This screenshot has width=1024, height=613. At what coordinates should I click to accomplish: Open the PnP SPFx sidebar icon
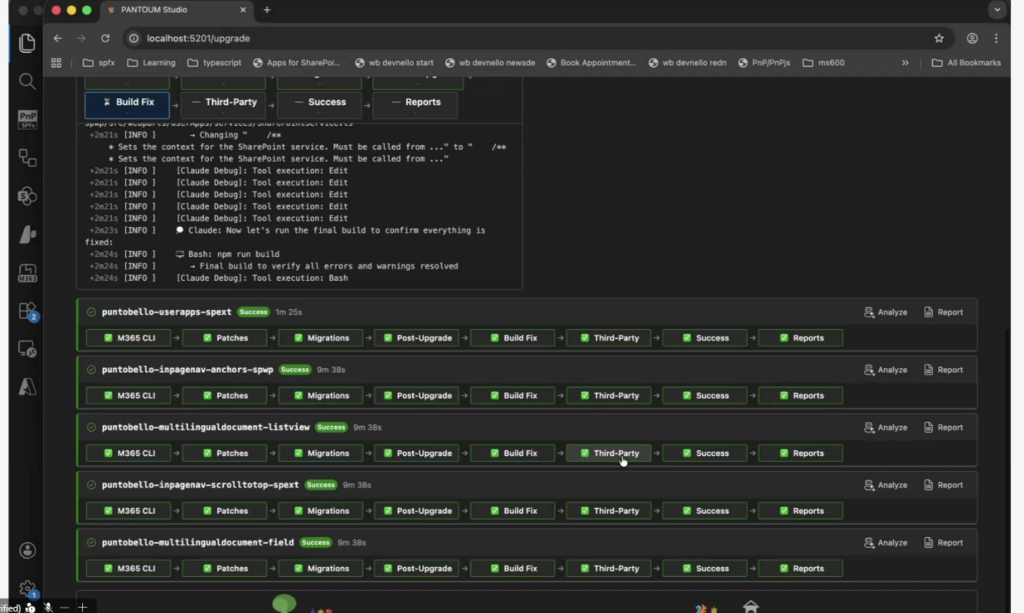click(27, 120)
